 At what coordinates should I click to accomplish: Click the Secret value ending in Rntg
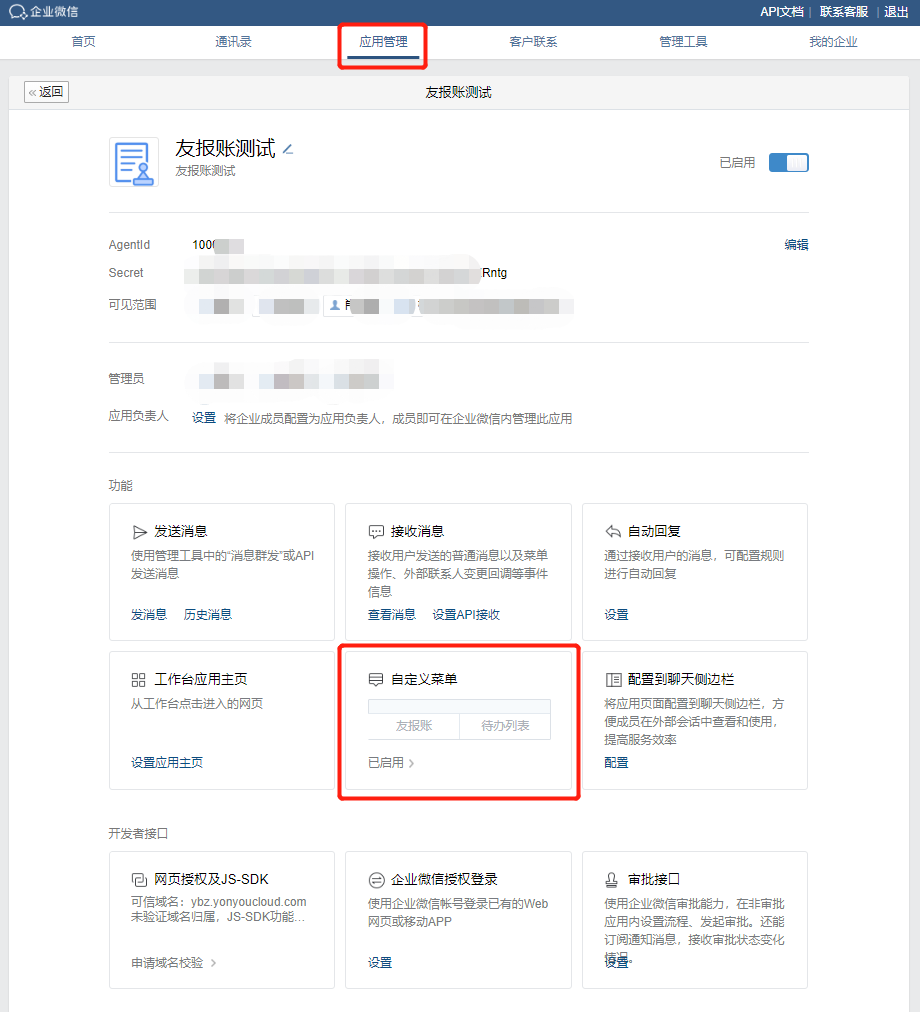tap(346, 273)
